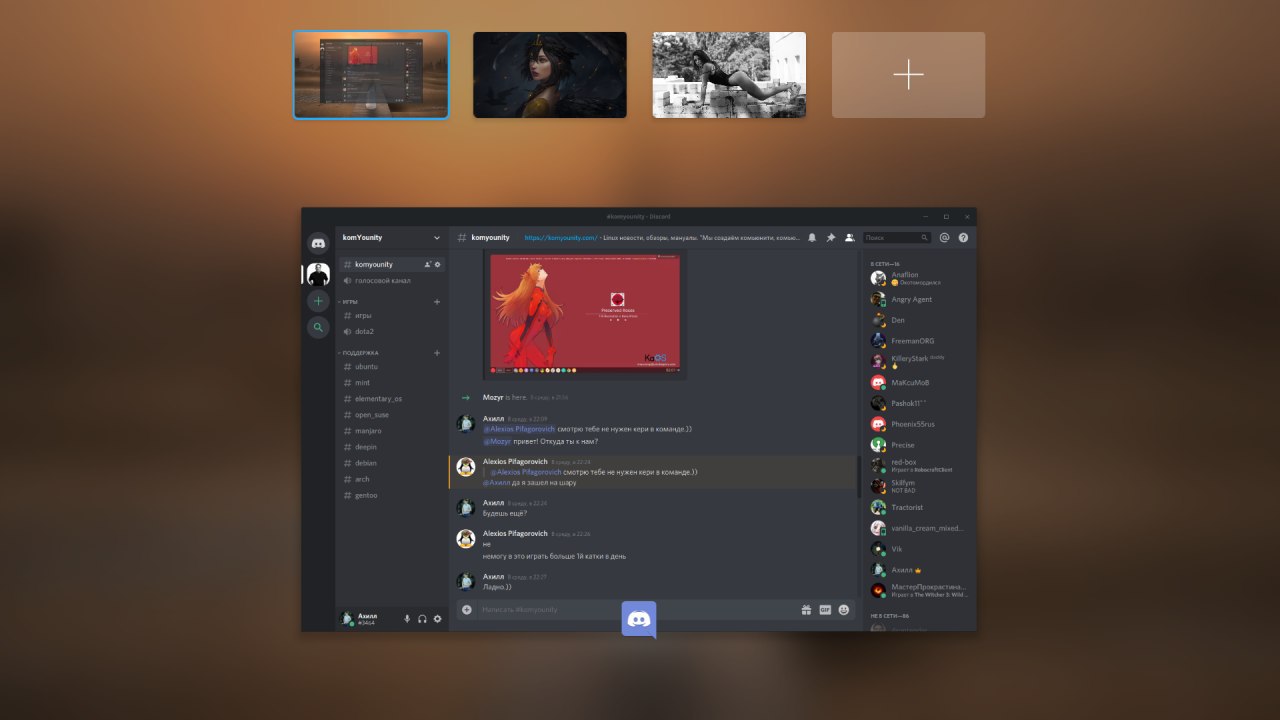This screenshot has height=720, width=1280.
Task: Open notification bell settings in the channel header
Action: (x=812, y=238)
